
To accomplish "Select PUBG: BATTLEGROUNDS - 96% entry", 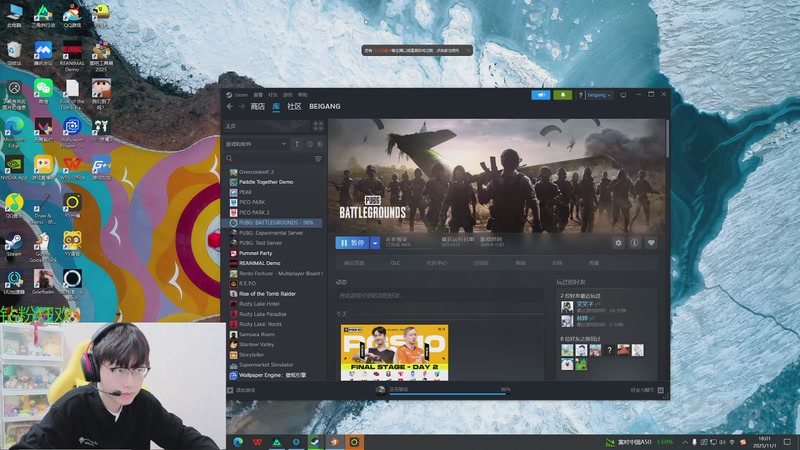I will point(273,223).
